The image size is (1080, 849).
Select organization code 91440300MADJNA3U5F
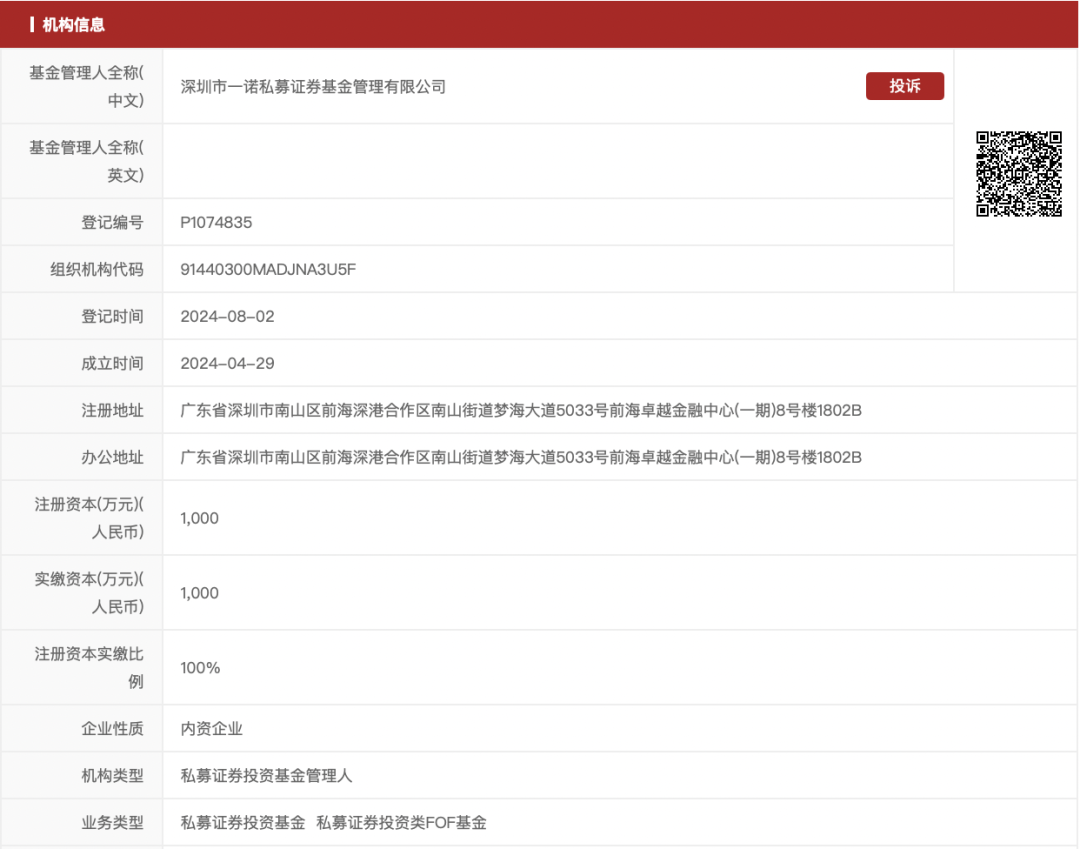268,270
